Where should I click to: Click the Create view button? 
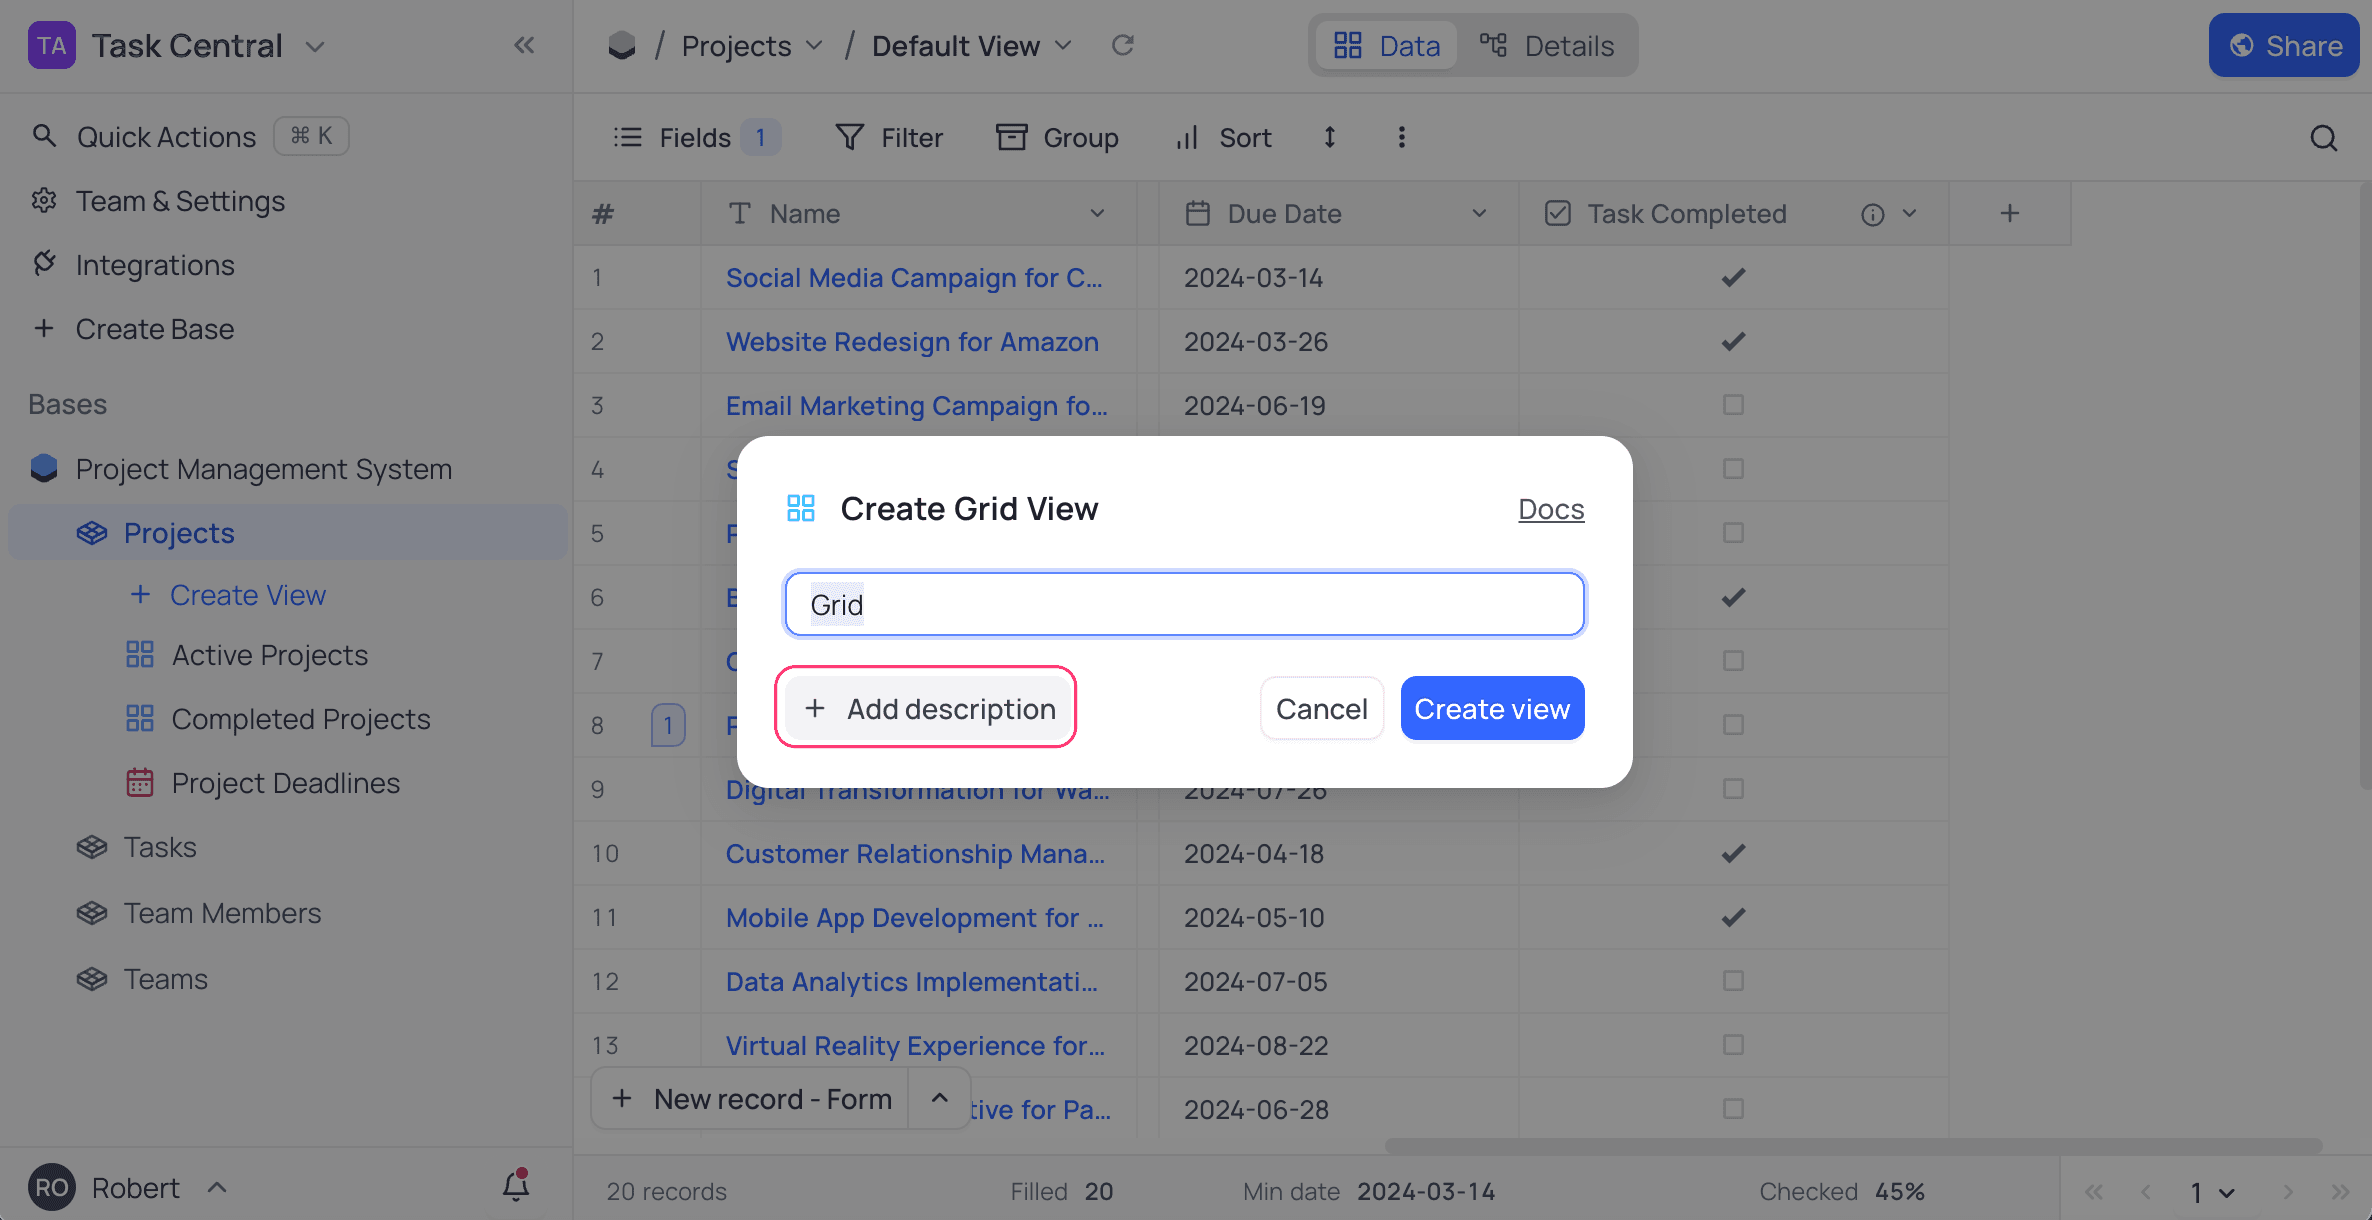(x=1491, y=708)
